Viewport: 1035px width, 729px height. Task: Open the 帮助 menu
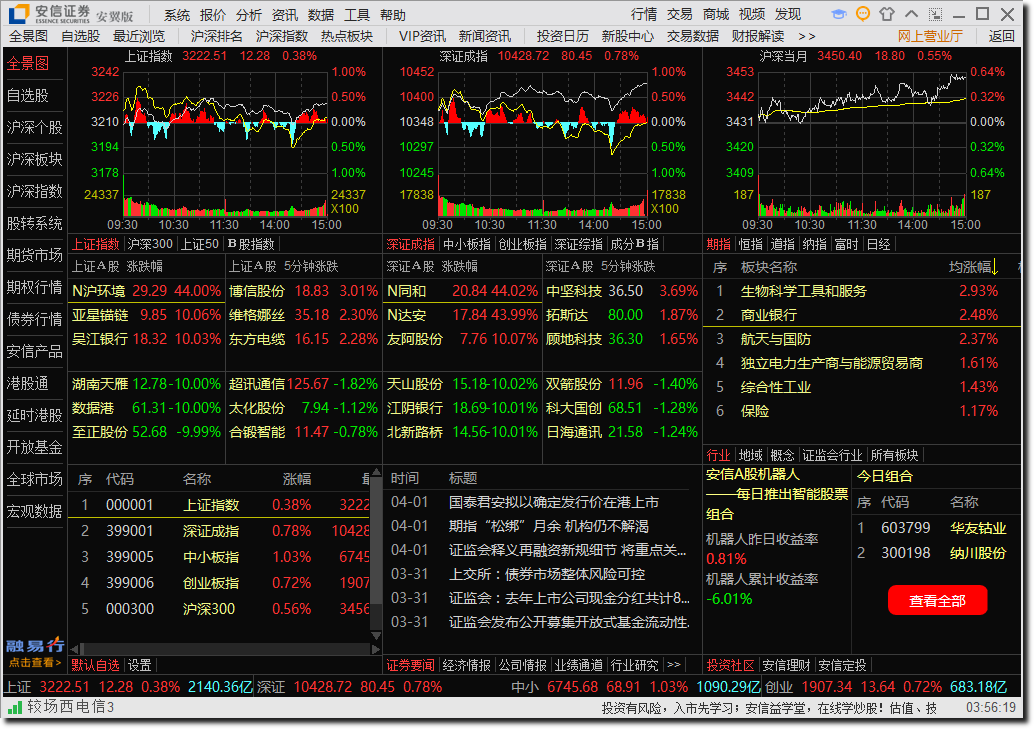[393, 15]
